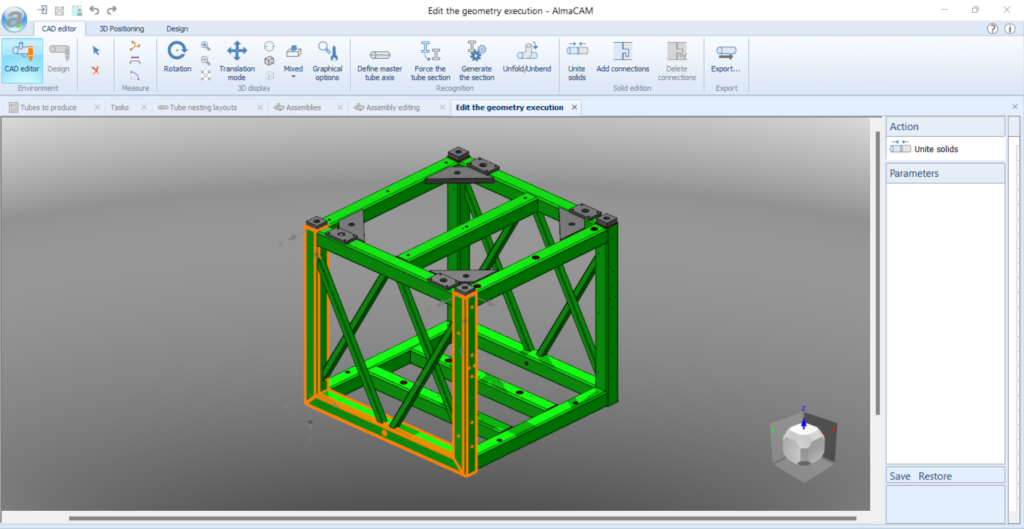This screenshot has width=1024, height=529.
Task: Open the Tasks document tab
Action: coord(120,107)
